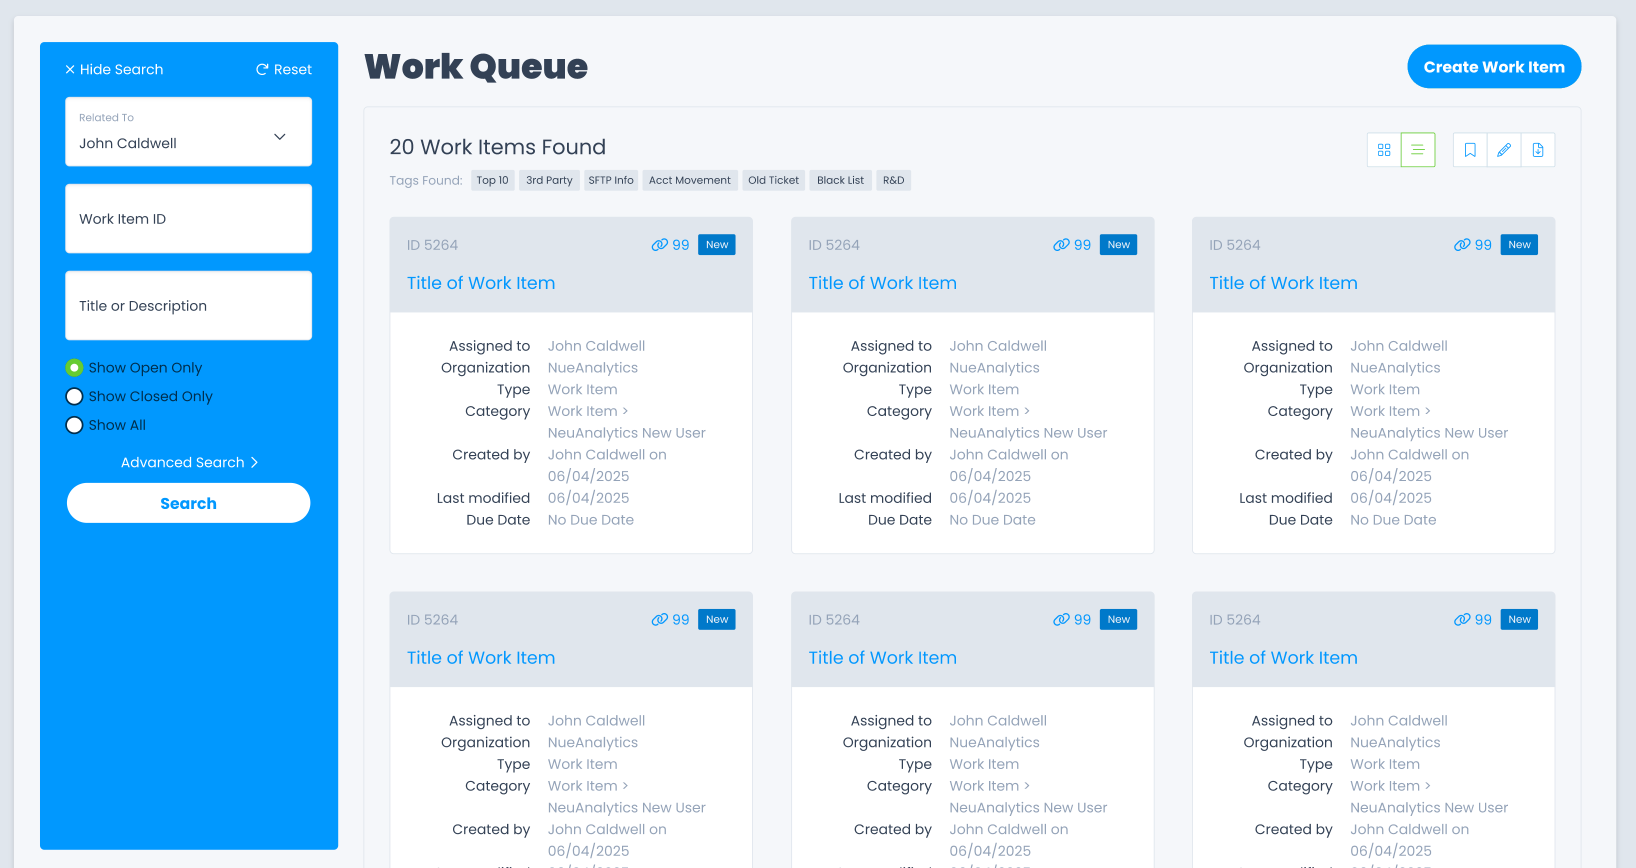
Task: Open the Related To dropdown
Action: click(x=189, y=132)
